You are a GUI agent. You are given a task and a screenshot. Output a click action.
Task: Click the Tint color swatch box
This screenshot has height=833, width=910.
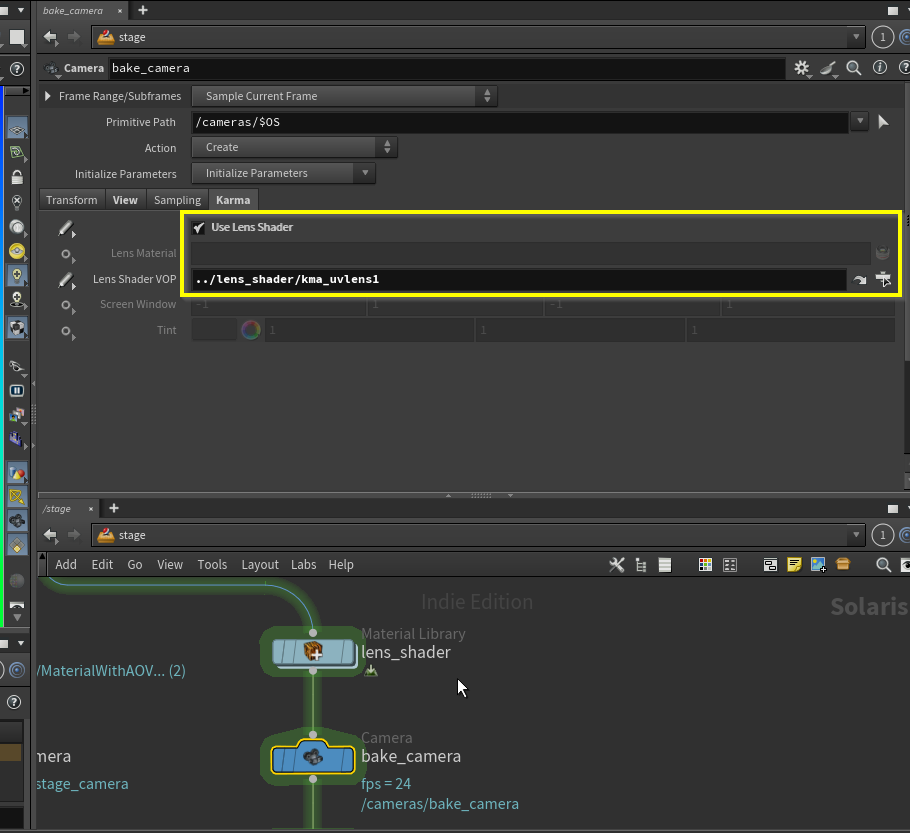pos(214,330)
